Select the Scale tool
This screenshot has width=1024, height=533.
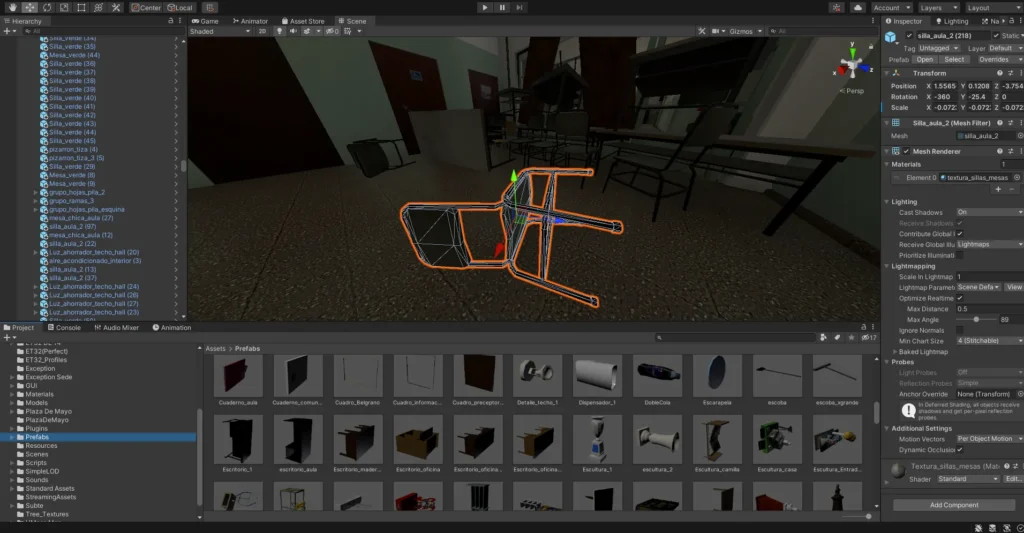tap(64, 7)
